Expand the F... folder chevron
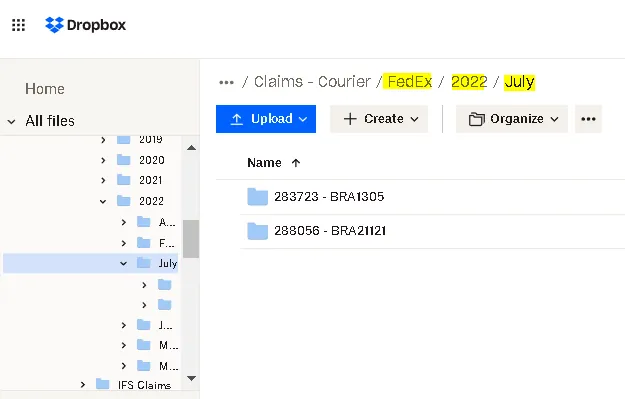Screen dimensions: 625x399 (124, 243)
